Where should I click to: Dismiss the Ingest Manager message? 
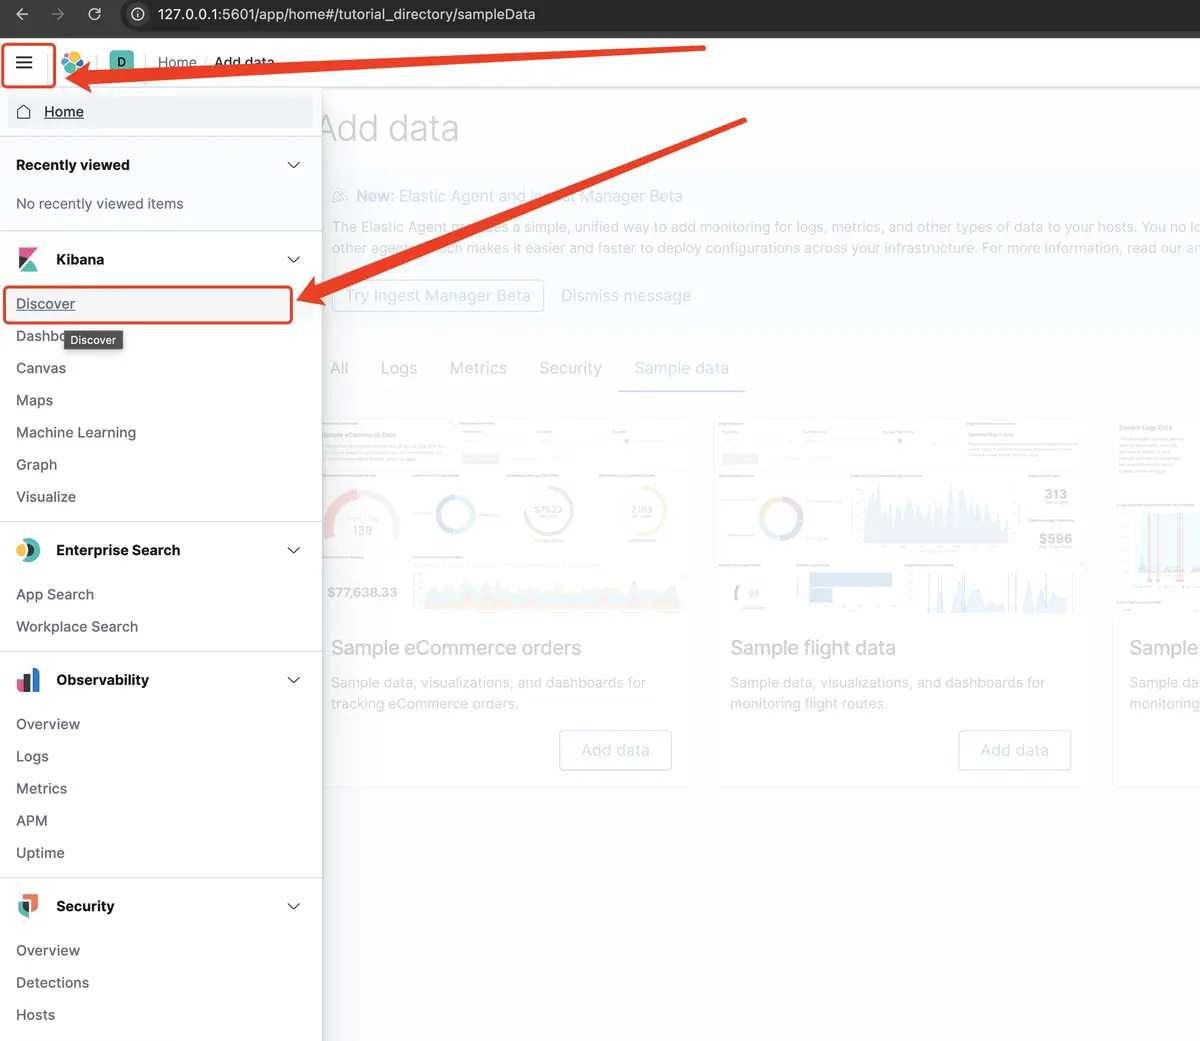626,296
